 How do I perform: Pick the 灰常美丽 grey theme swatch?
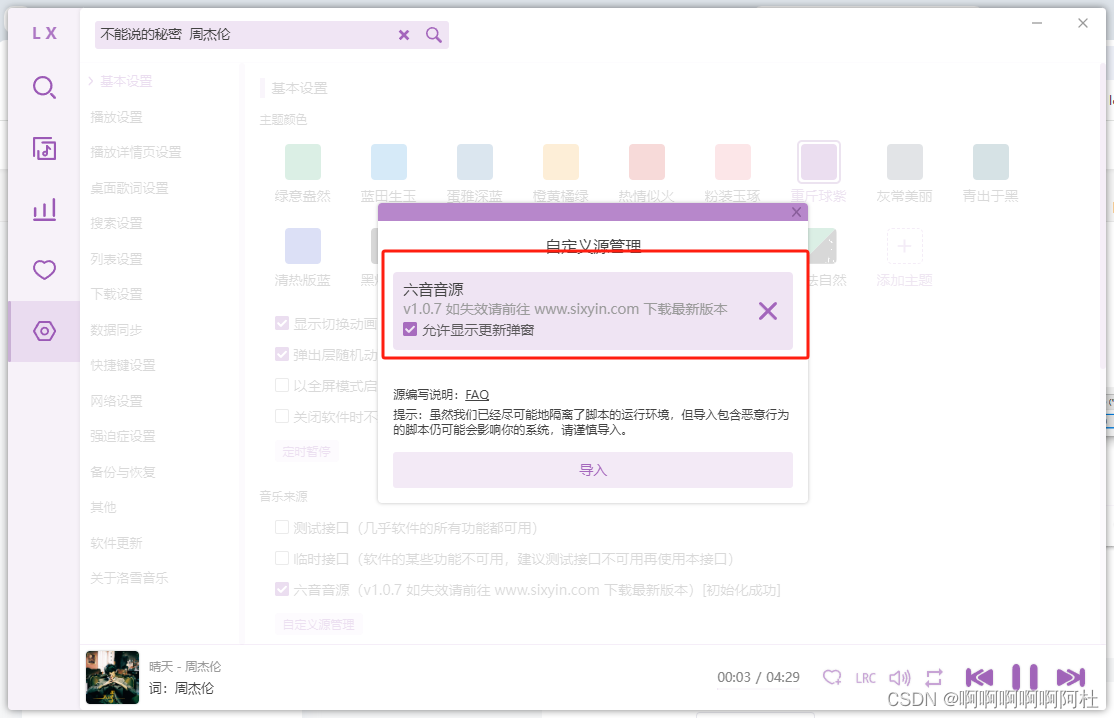point(904,162)
